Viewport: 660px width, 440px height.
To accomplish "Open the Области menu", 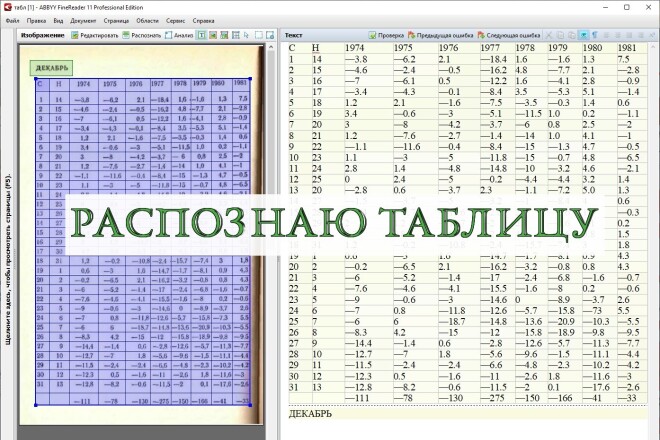I will pos(147,21).
